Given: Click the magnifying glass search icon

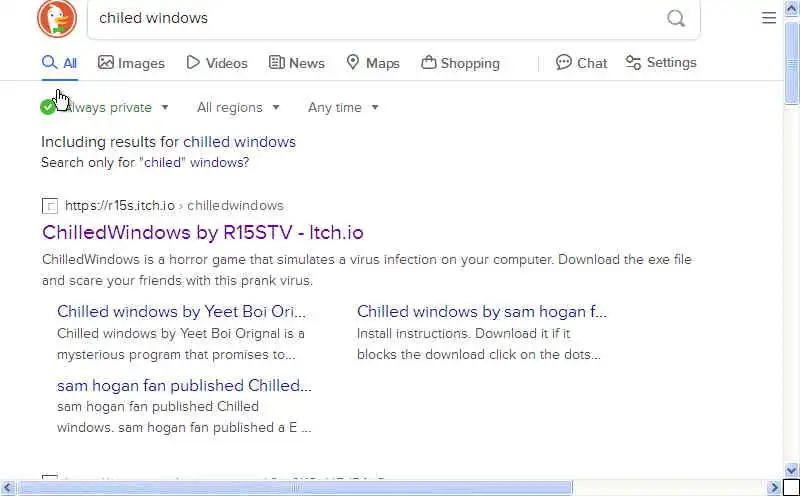Looking at the screenshot, I should click(676, 18).
